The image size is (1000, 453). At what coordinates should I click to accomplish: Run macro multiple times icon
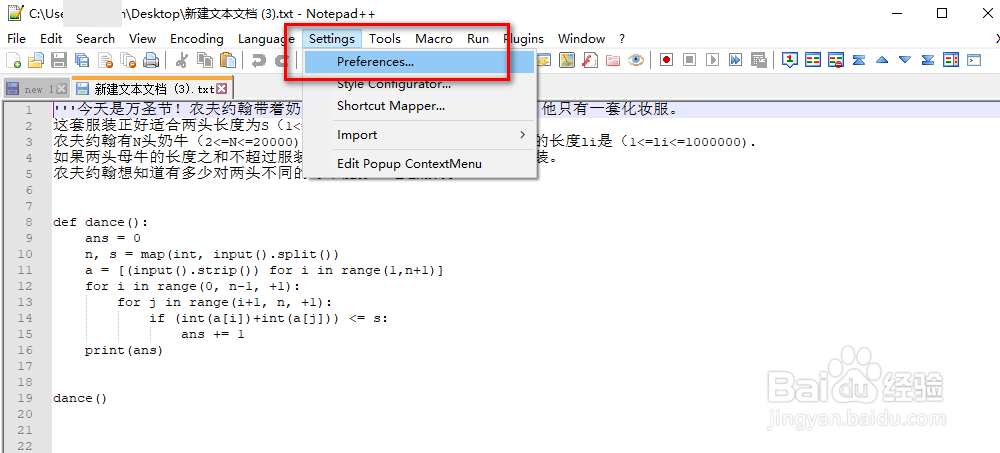[x=735, y=61]
